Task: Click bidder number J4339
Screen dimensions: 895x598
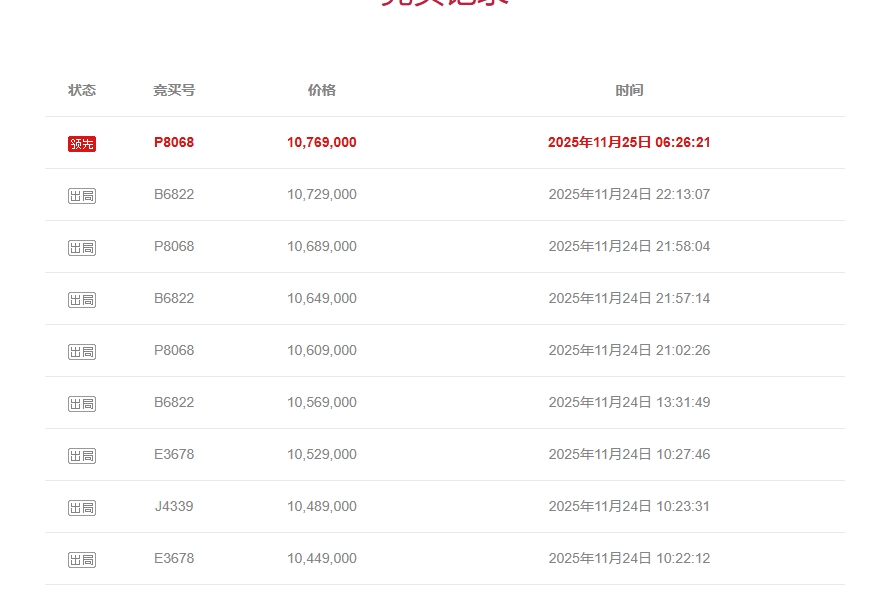Action: [174, 506]
